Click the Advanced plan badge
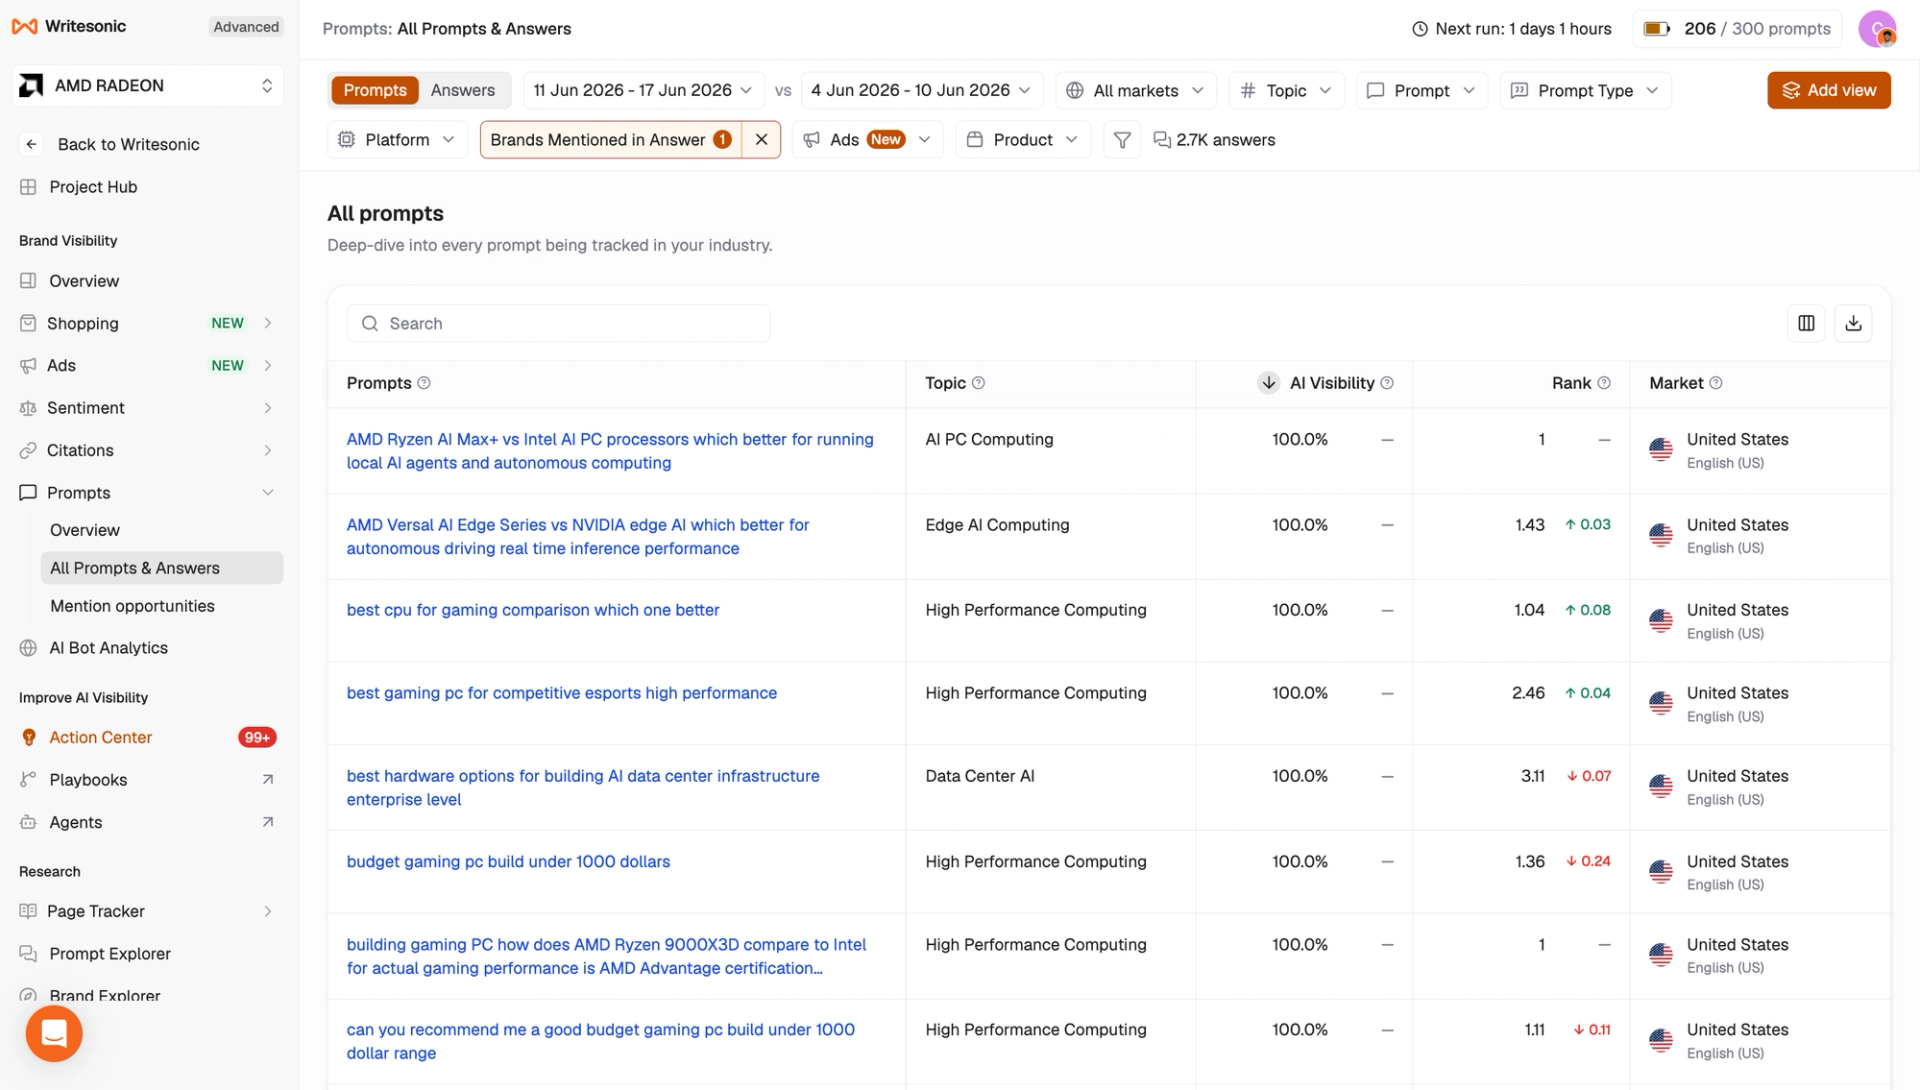Viewport: 1920px width, 1090px height. (246, 27)
